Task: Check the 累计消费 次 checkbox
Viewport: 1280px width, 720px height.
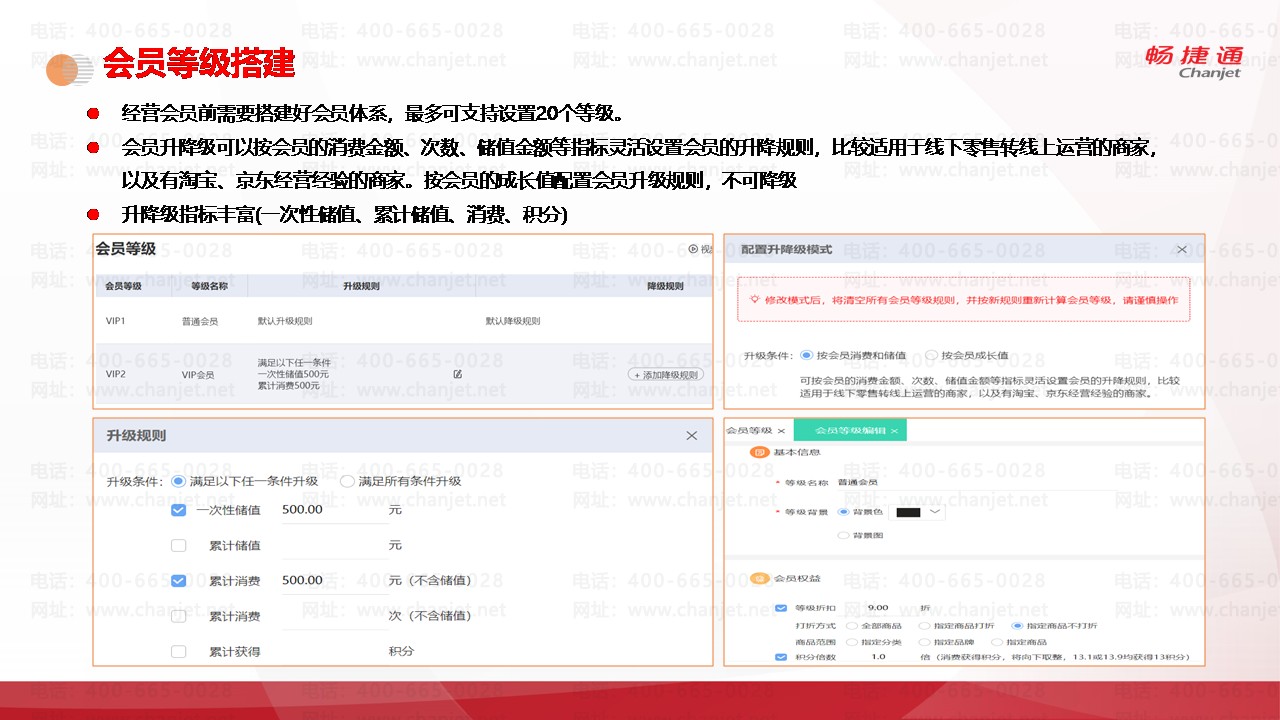Action: click(x=178, y=616)
